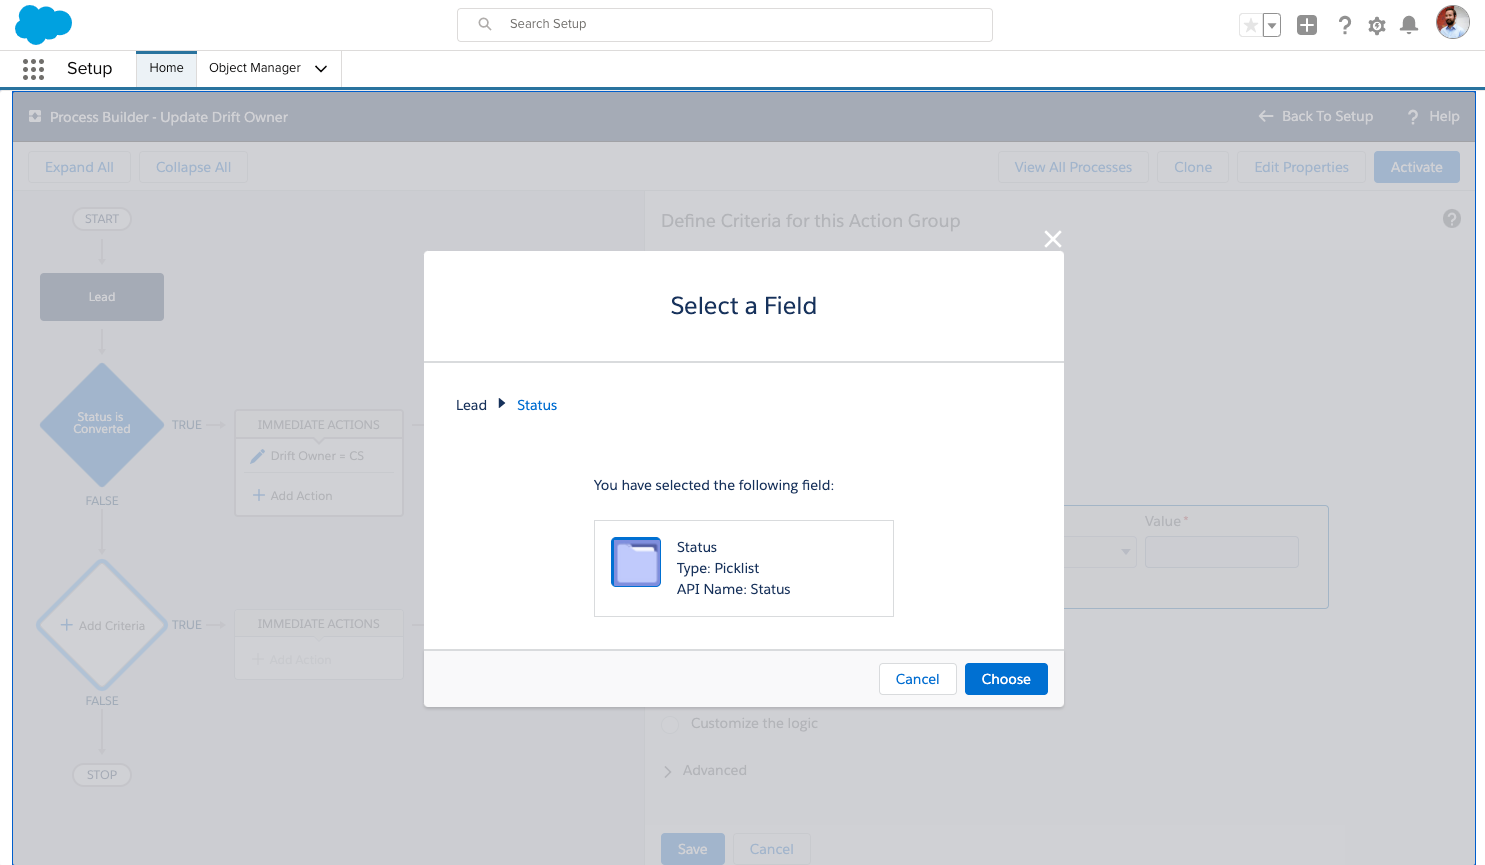The image size is (1485, 865).
Task: Open the App Launcher grid icon
Action: click(x=33, y=68)
